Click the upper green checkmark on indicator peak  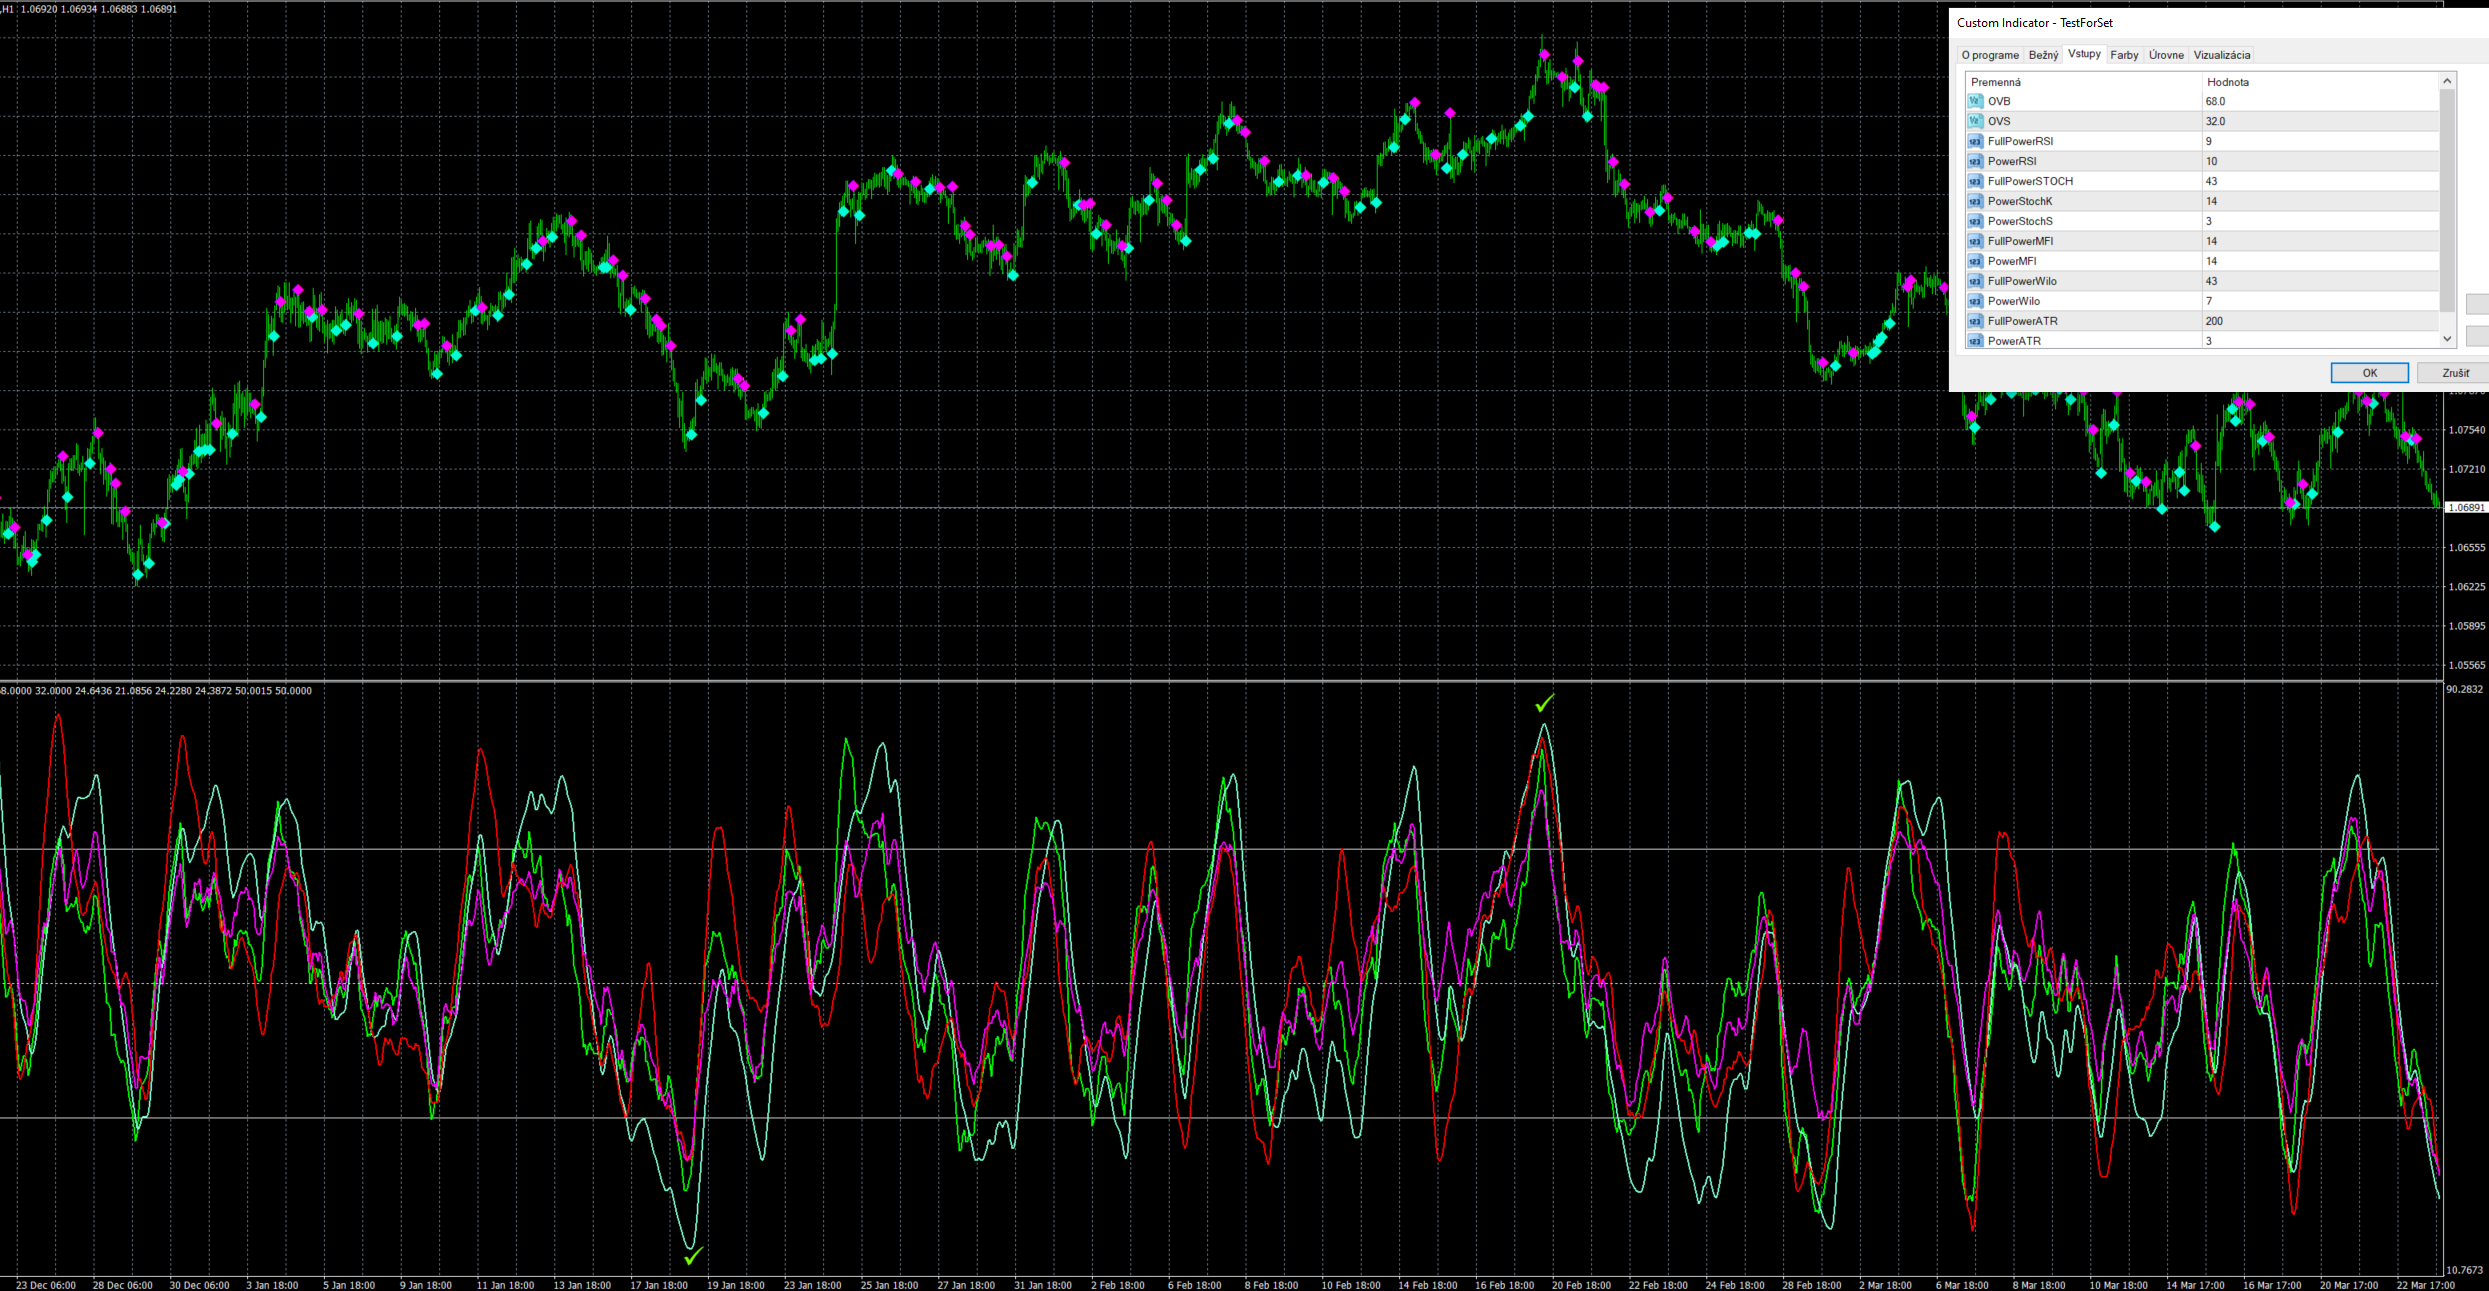(x=1545, y=703)
